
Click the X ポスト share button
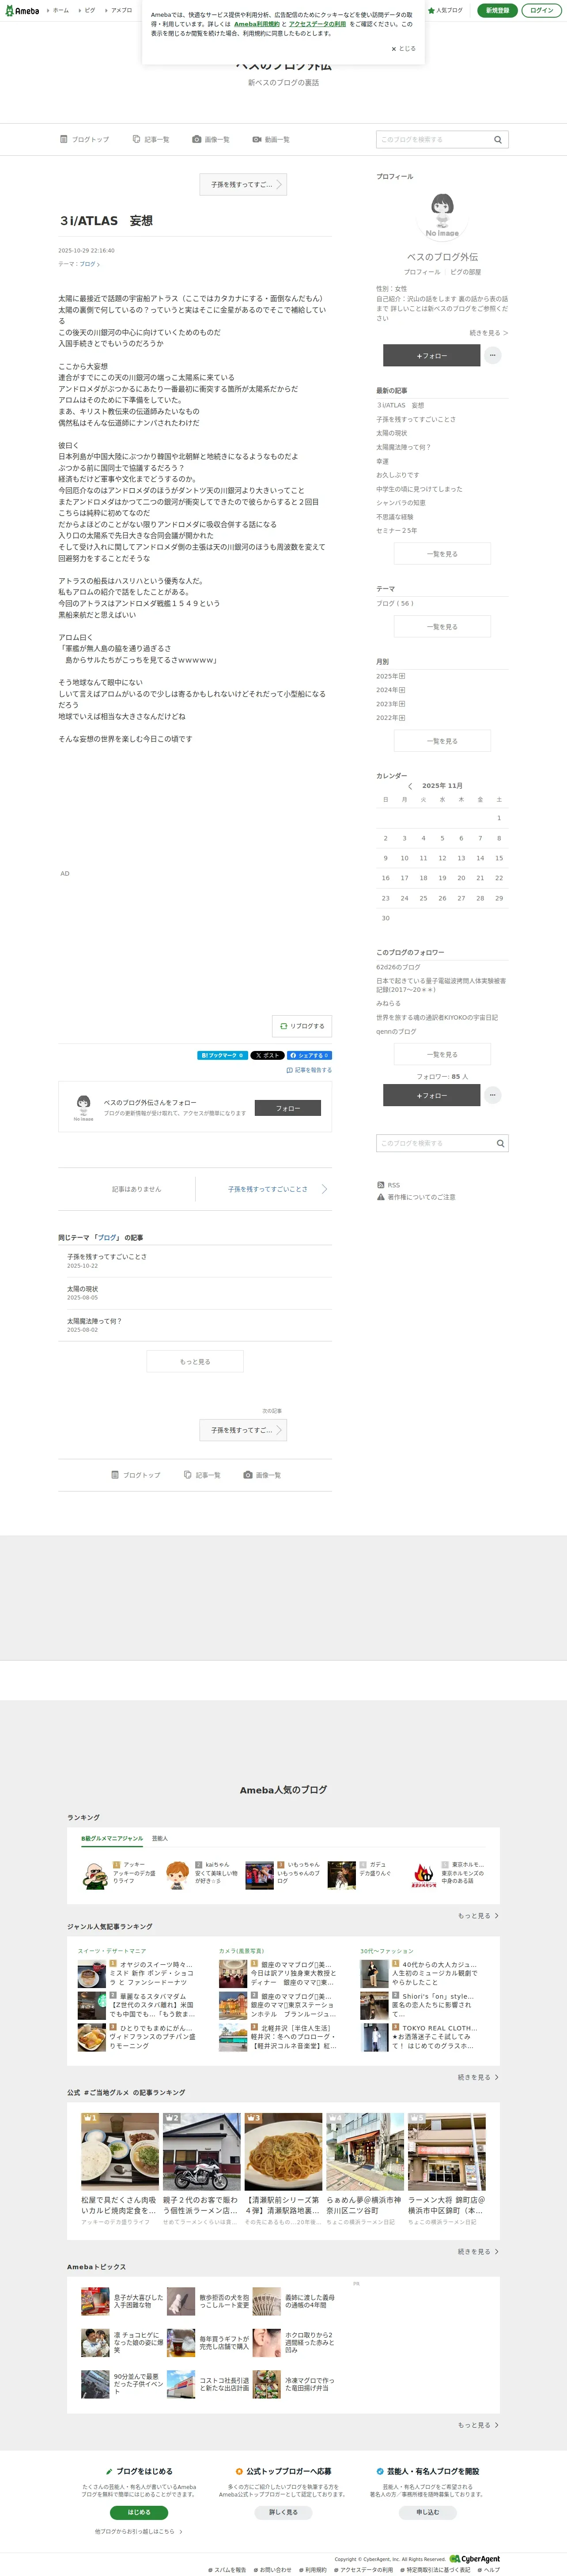(267, 1055)
